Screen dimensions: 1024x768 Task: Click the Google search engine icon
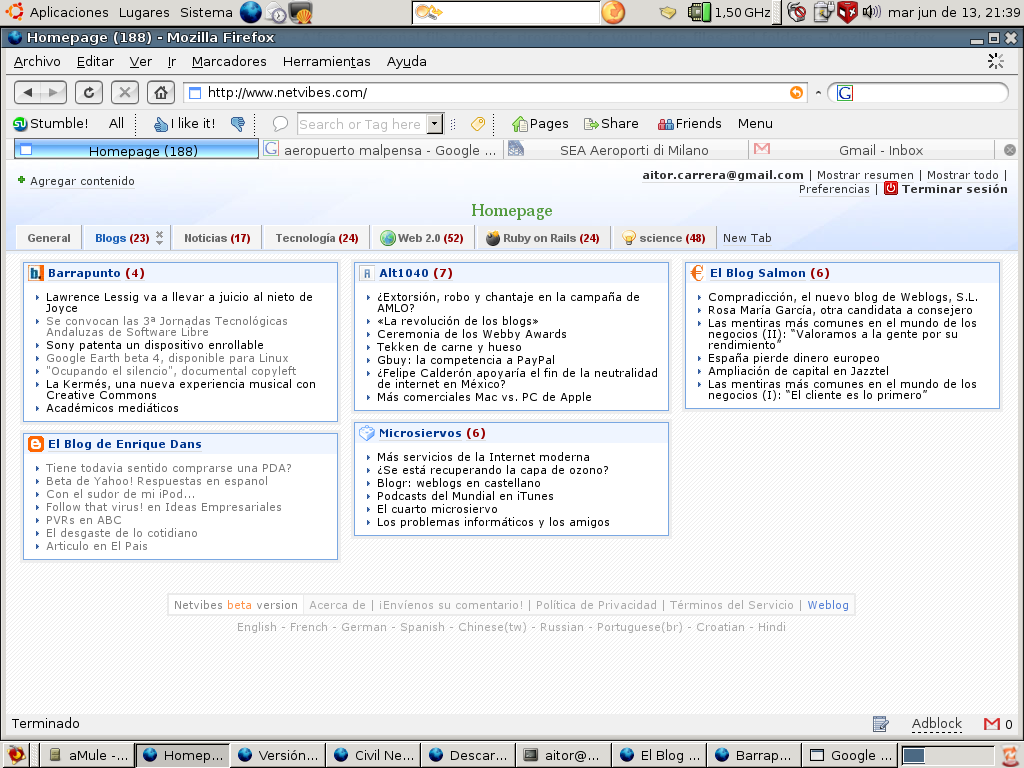(x=844, y=93)
